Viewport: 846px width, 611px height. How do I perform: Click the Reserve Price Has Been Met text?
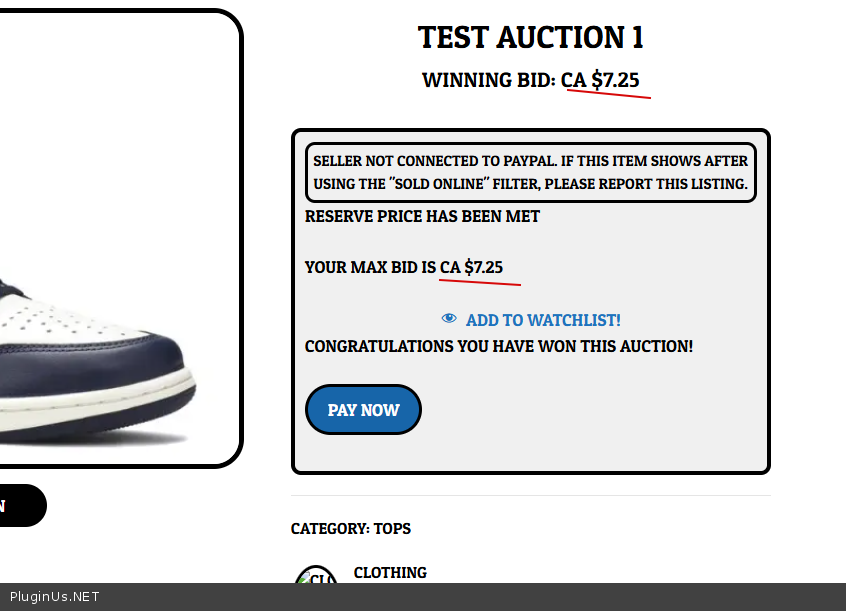(422, 216)
